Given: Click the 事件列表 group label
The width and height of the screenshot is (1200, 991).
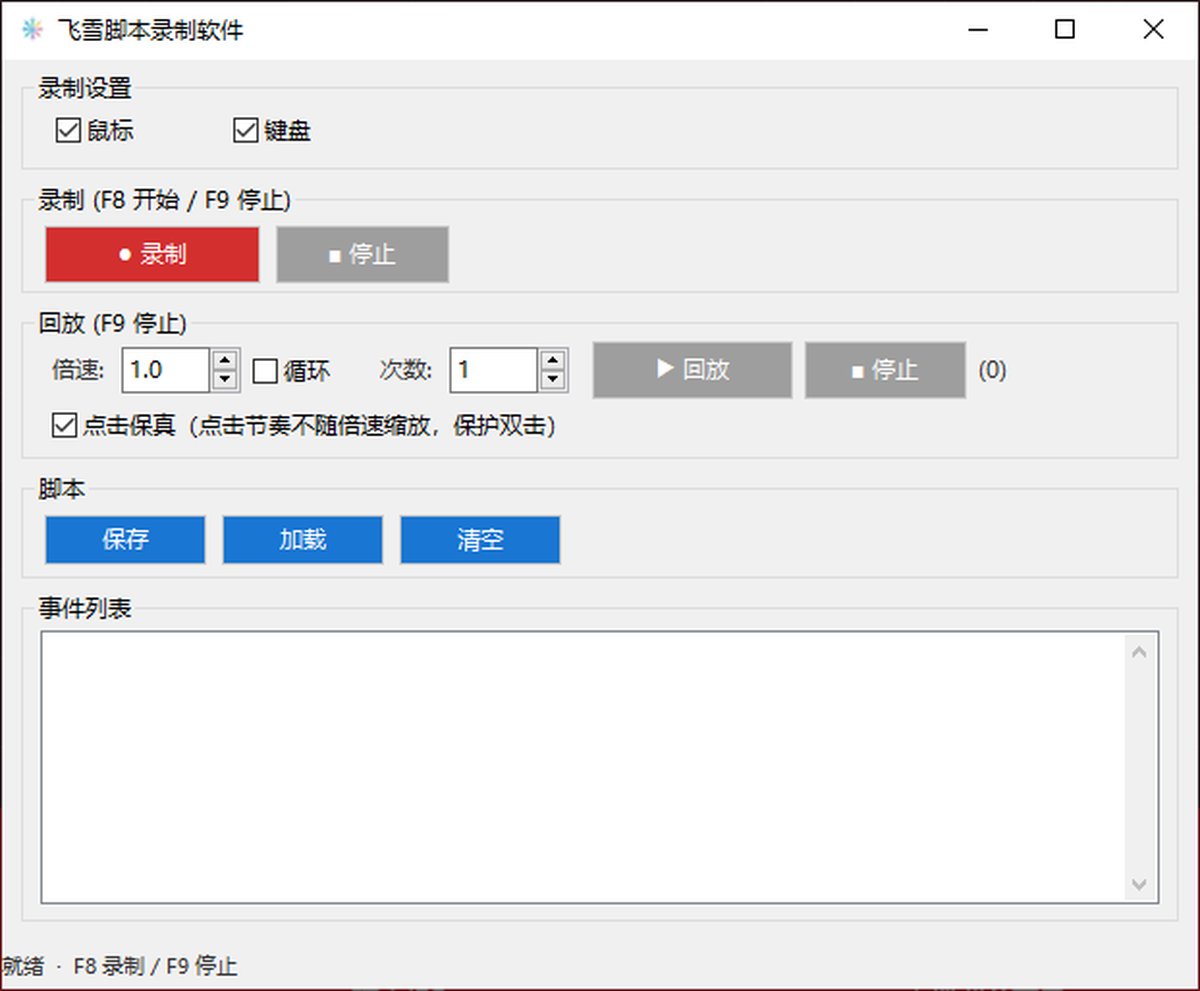Looking at the screenshot, I should click(x=85, y=608).
